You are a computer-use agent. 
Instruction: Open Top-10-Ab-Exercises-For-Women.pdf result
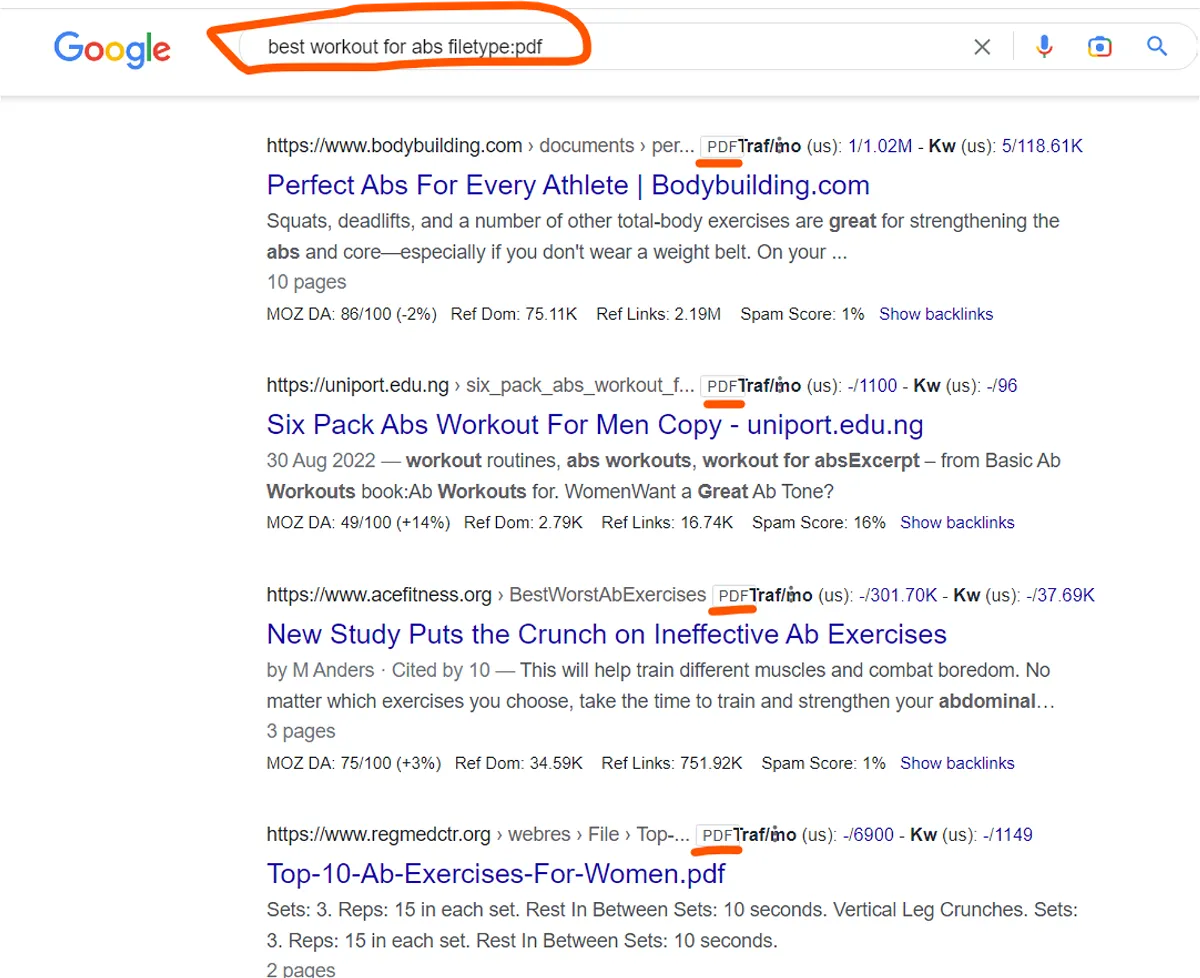point(496,873)
